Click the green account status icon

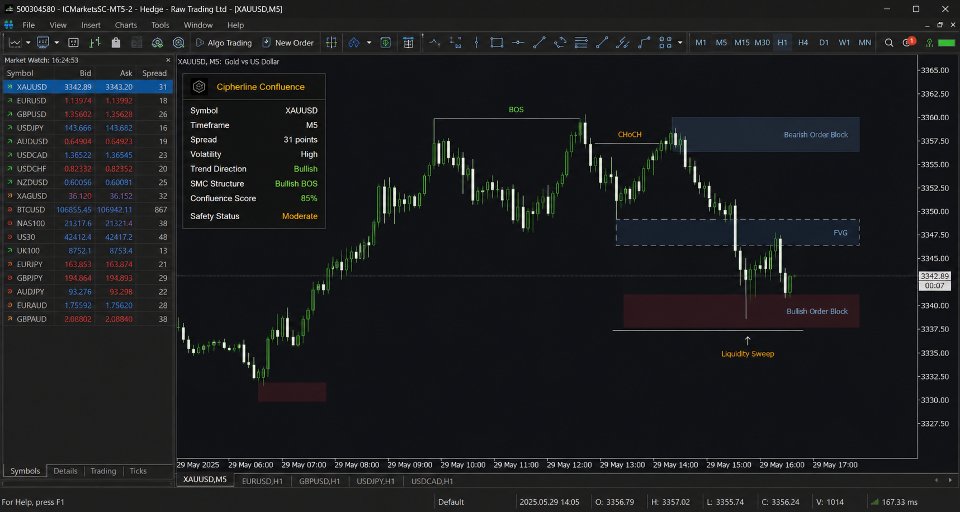(x=929, y=43)
